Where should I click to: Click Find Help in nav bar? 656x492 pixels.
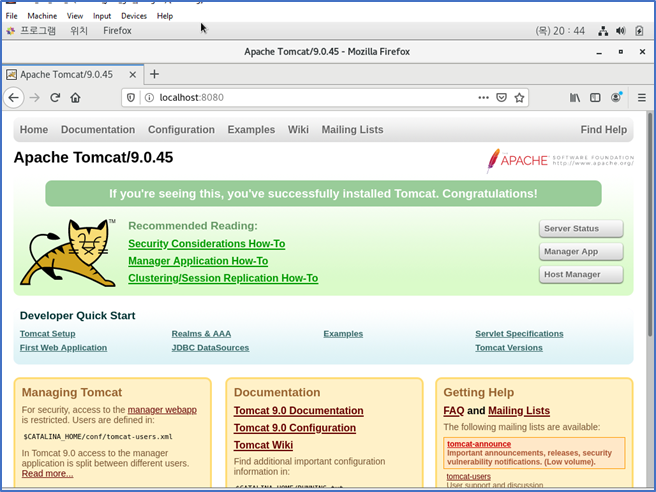pos(604,130)
